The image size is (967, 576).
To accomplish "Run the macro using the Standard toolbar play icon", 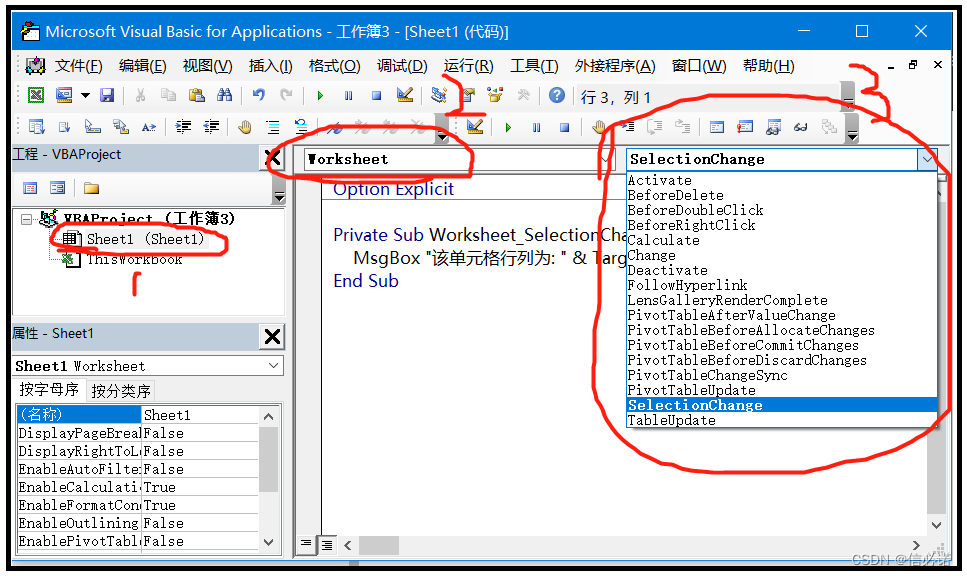I will coord(320,96).
